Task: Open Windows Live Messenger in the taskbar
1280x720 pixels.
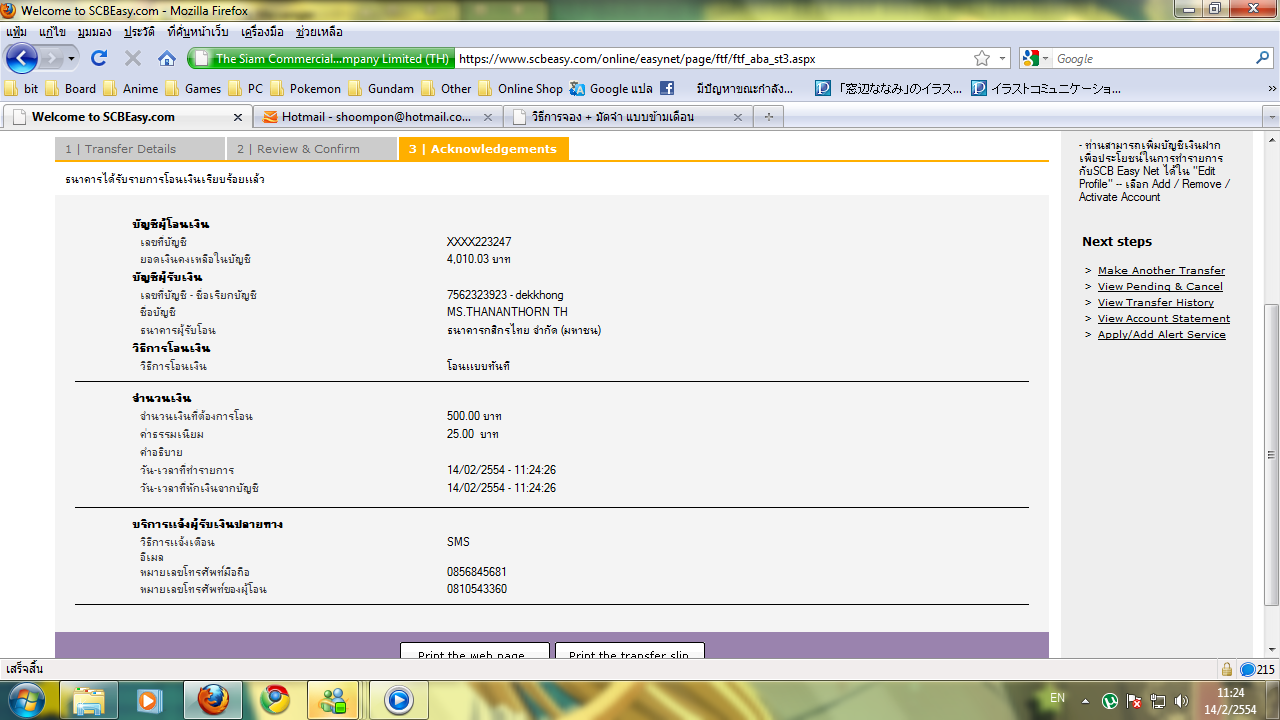Action: click(x=334, y=699)
